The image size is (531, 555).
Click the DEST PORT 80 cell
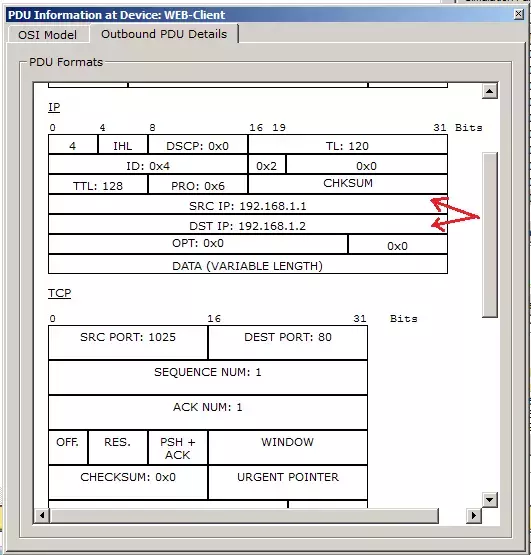click(288, 342)
